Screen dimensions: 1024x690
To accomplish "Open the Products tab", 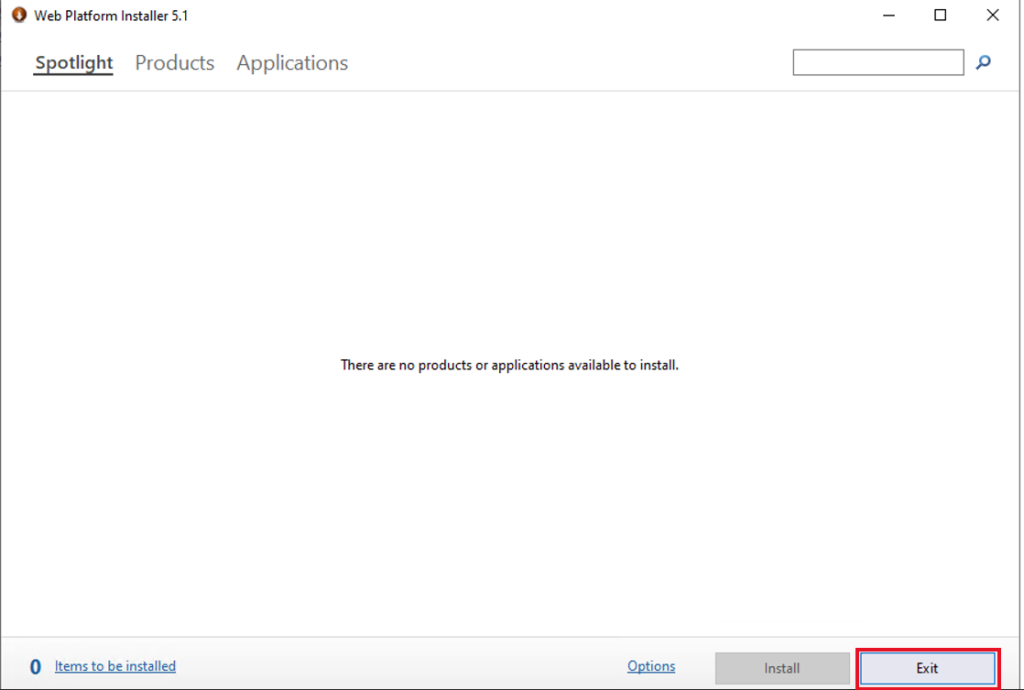I will tap(174, 63).
